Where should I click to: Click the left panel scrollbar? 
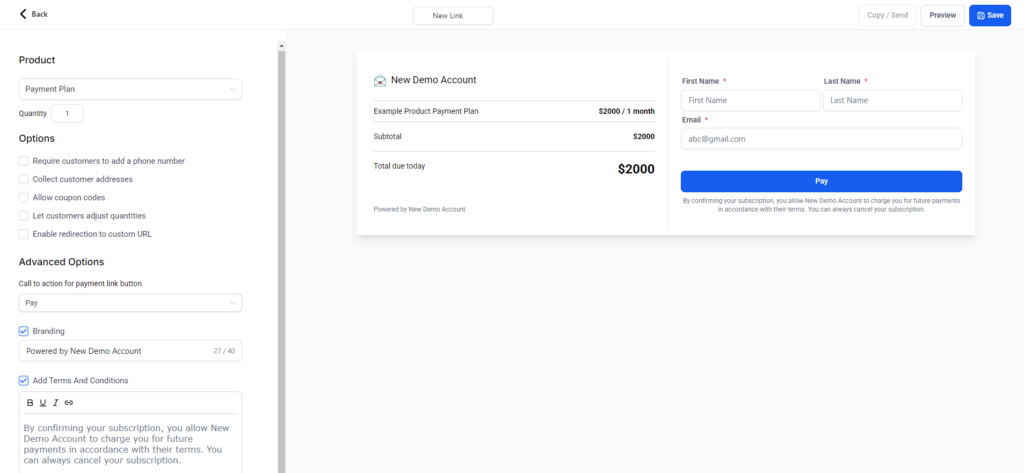[281, 261]
